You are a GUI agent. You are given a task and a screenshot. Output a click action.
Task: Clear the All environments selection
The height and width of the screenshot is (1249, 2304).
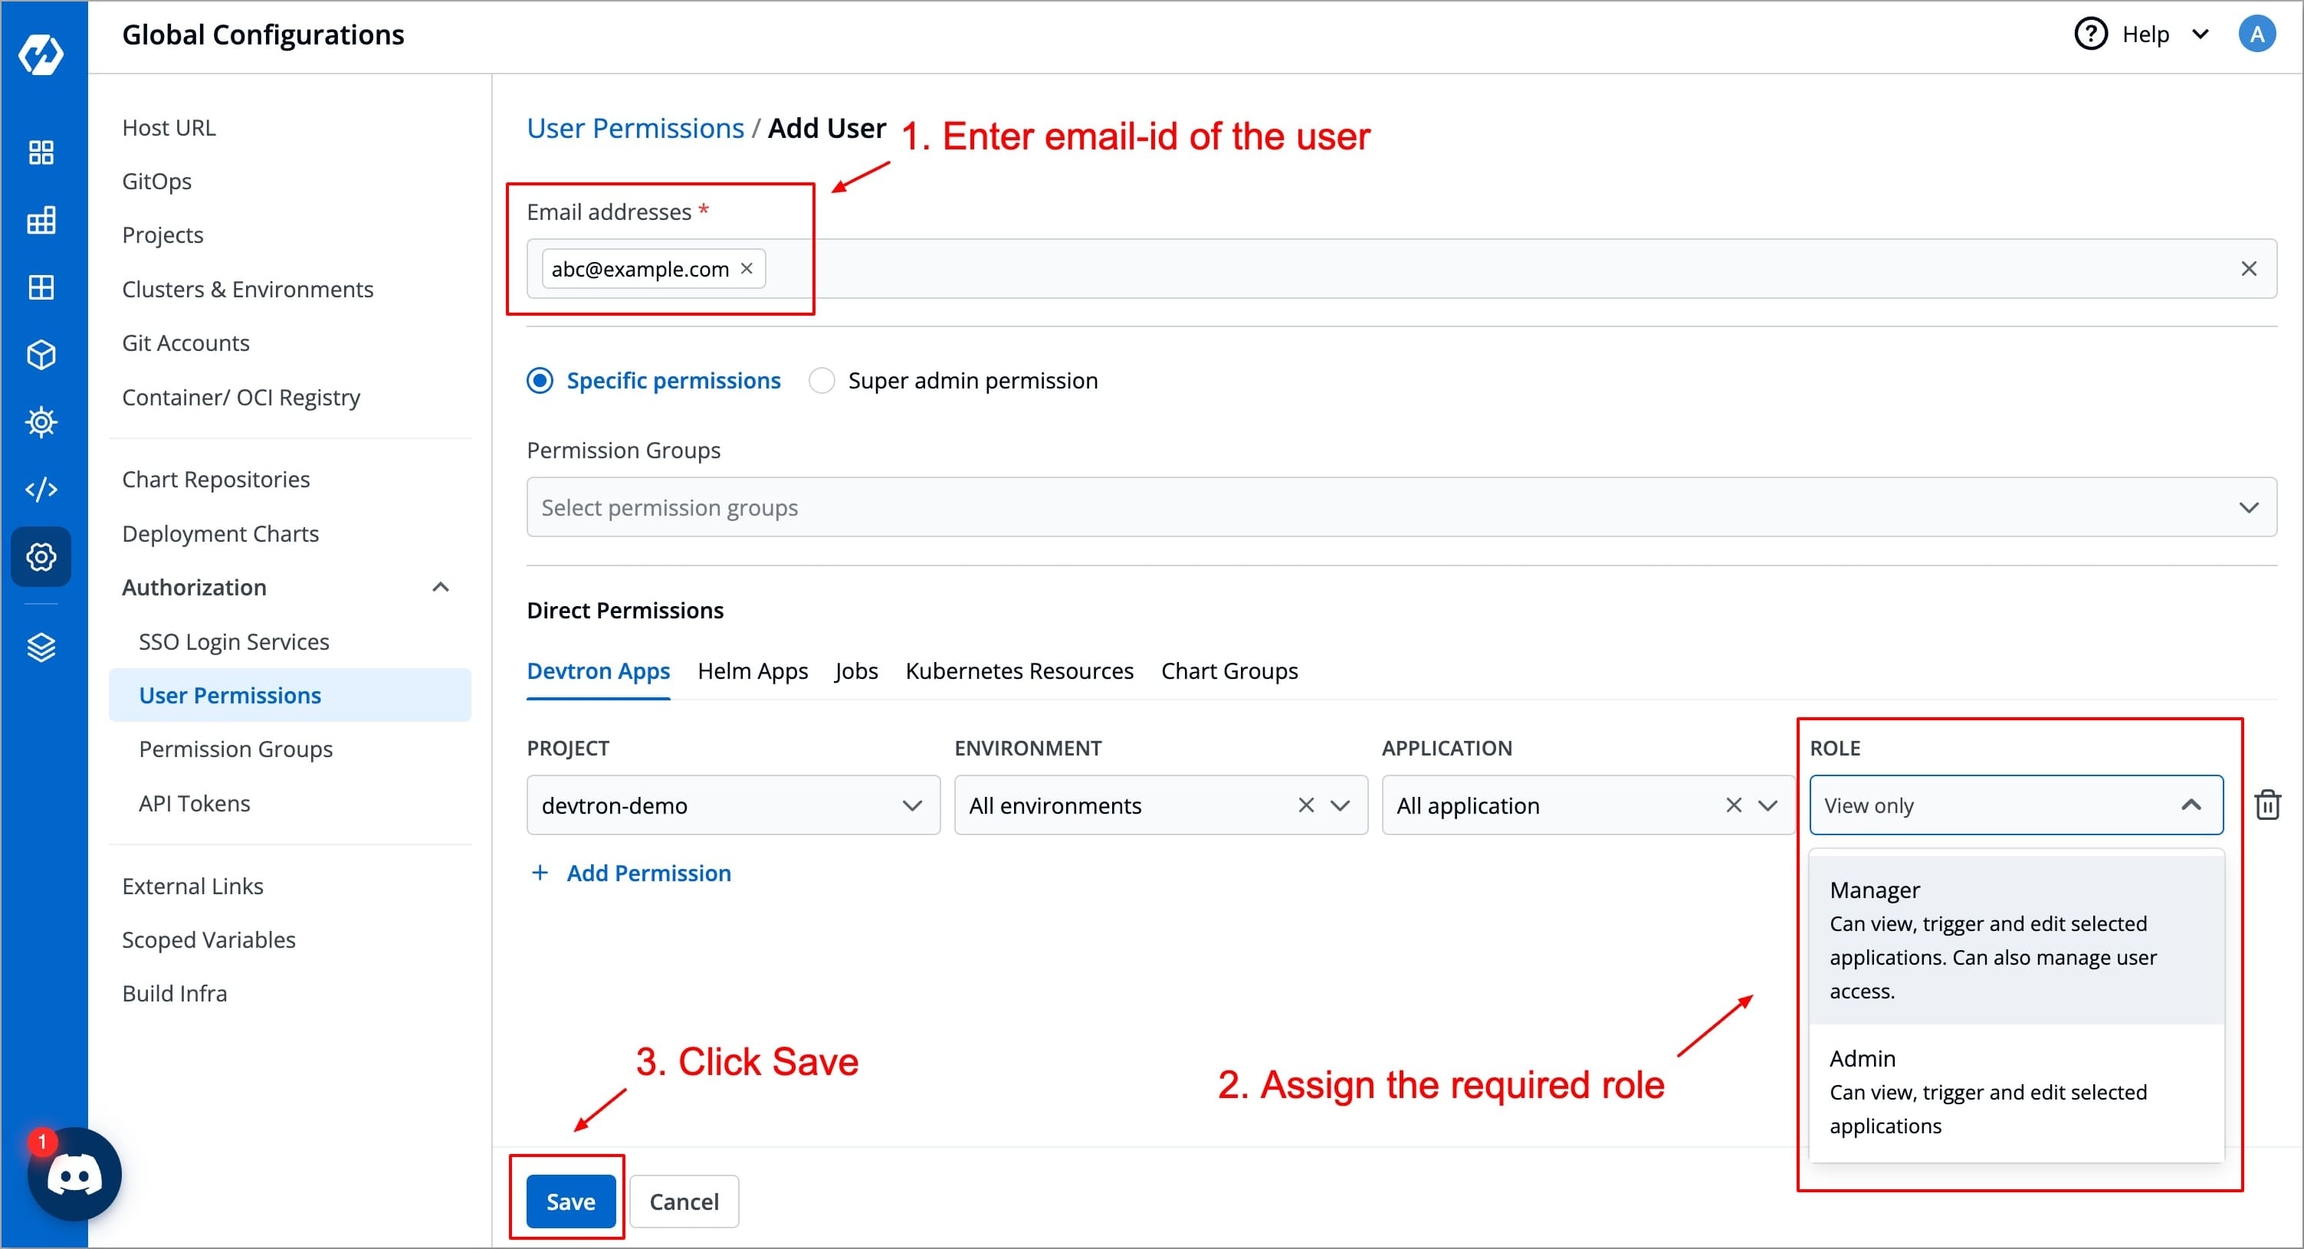point(1306,805)
